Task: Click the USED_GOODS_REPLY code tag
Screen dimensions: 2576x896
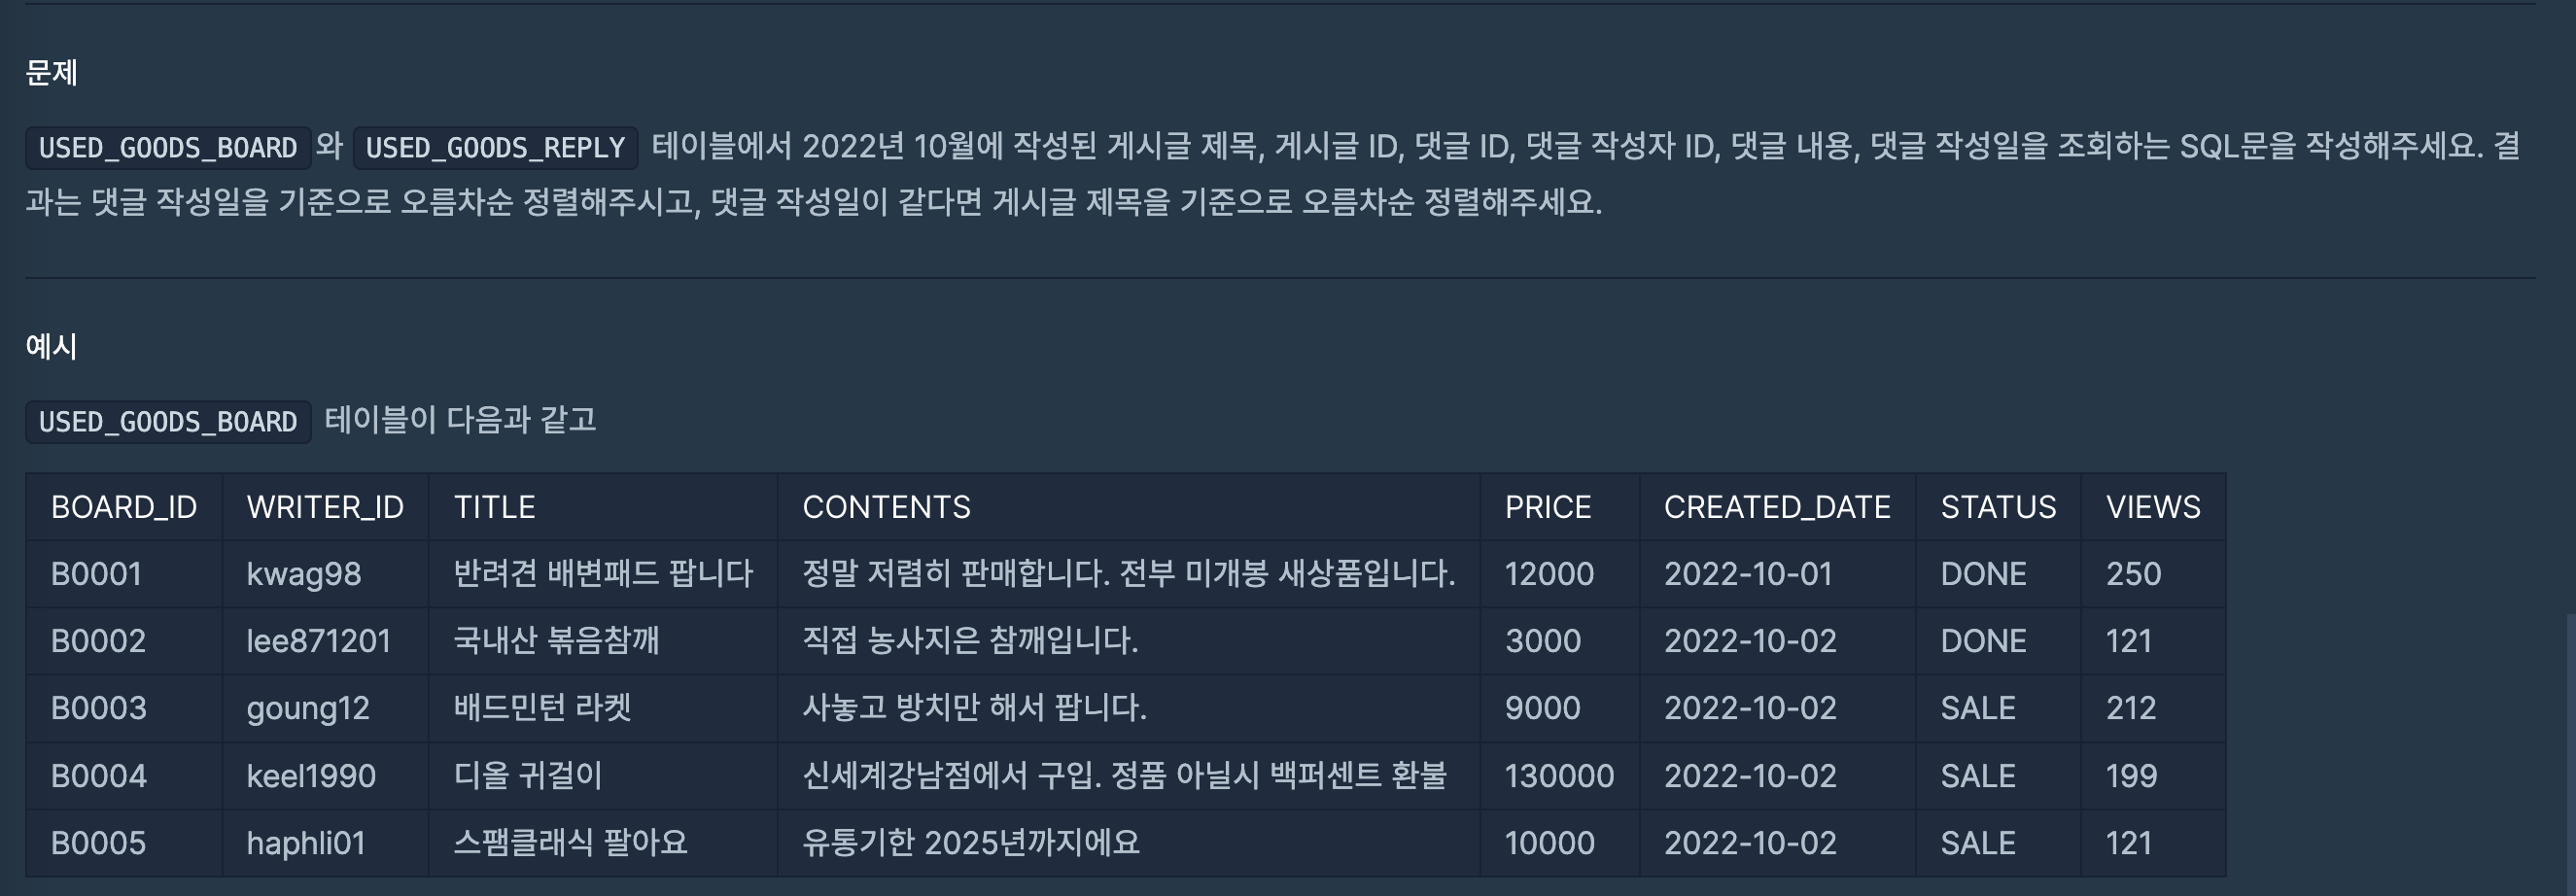Action: point(495,148)
